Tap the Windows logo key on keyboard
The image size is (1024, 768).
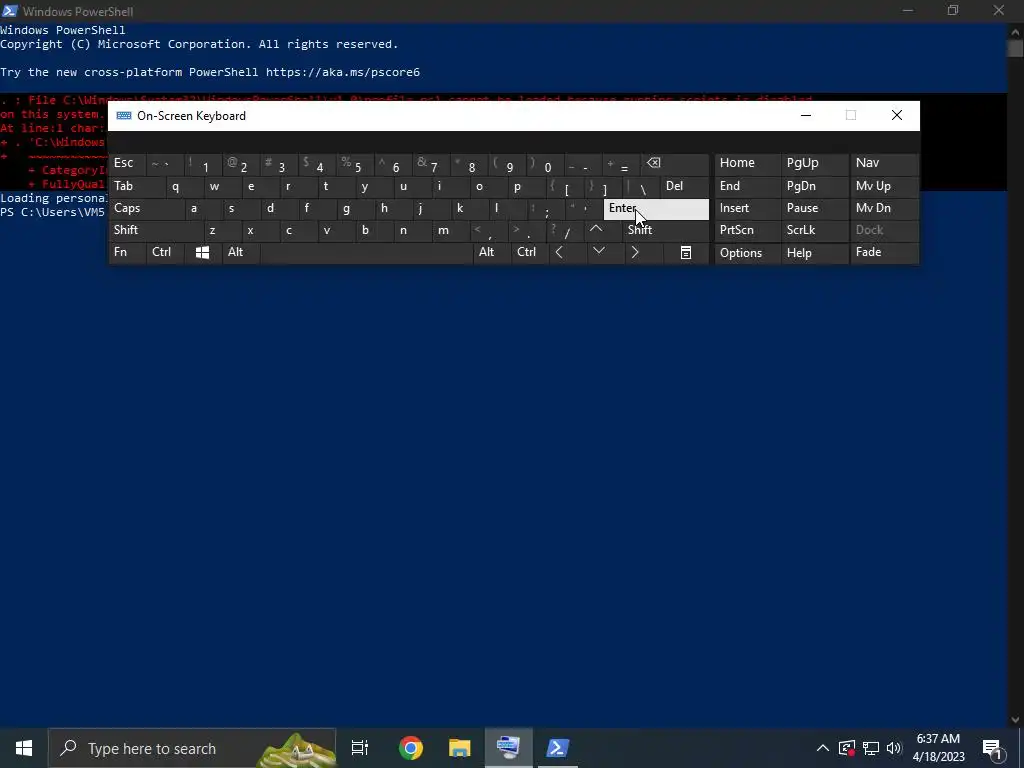coord(202,252)
